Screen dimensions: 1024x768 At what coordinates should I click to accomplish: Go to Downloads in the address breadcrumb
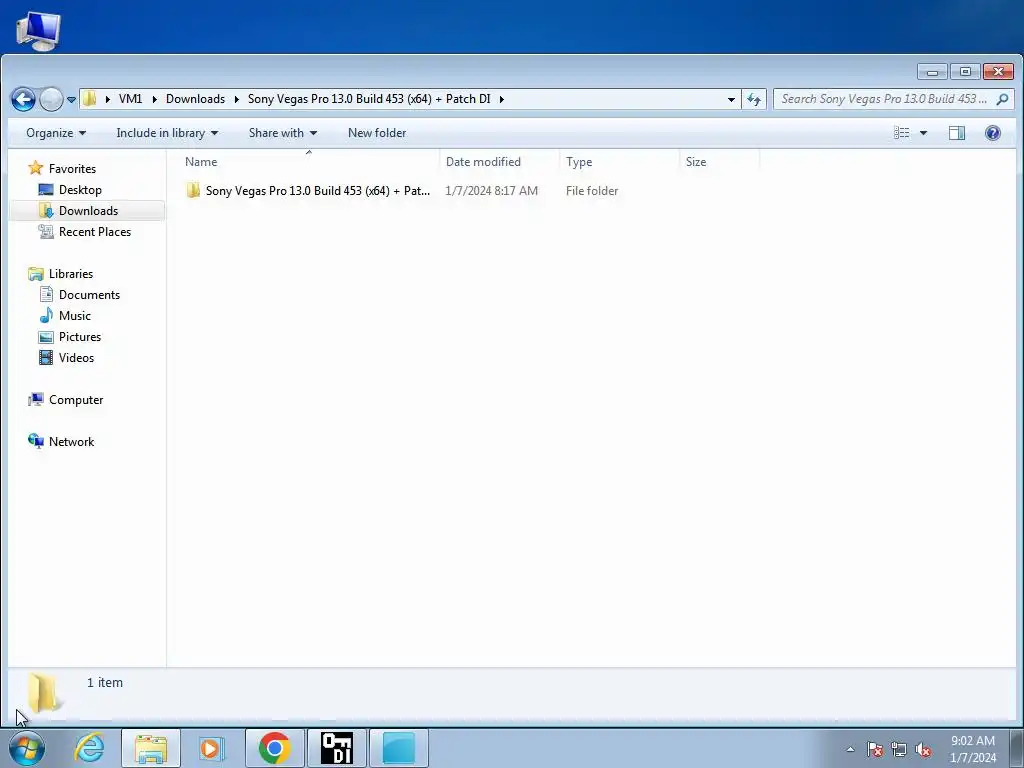[x=195, y=99]
